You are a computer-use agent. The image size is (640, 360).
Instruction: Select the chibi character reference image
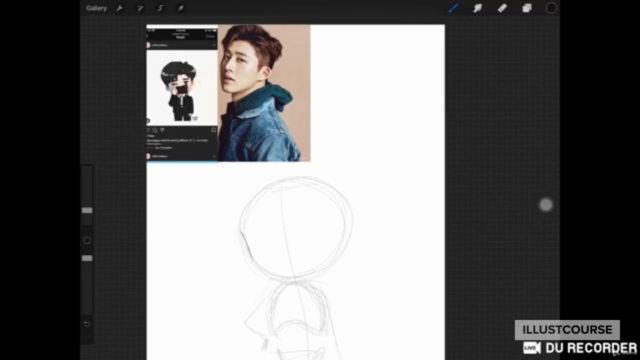tap(182, 88)
